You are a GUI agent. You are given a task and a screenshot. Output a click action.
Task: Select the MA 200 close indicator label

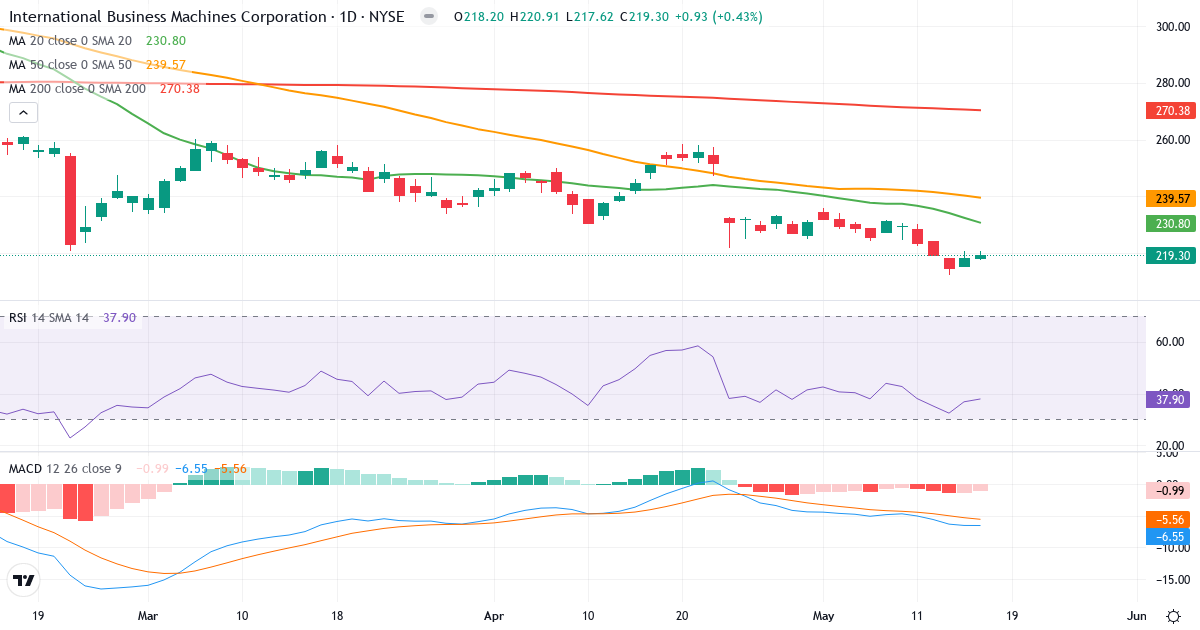click(77, 89)
